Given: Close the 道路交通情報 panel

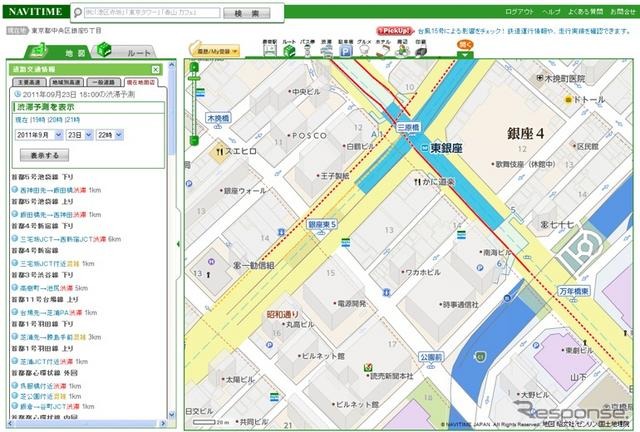Looking at the screenshot, I should (x=156, y=69).
